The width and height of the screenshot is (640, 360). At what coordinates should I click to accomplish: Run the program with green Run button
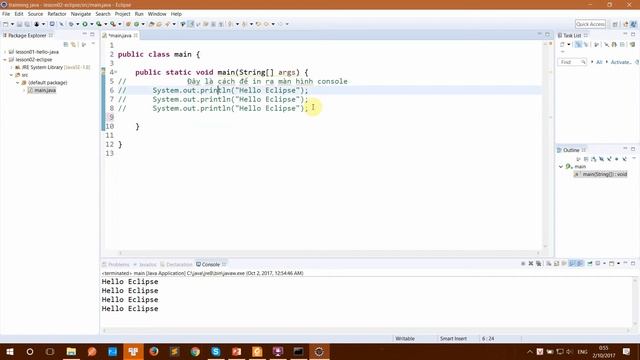(x=85, y=24)
